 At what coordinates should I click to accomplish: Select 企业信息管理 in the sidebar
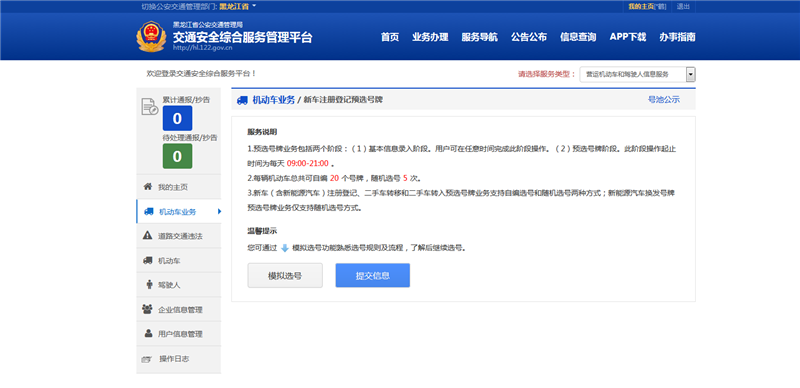[x=179, y=309]
